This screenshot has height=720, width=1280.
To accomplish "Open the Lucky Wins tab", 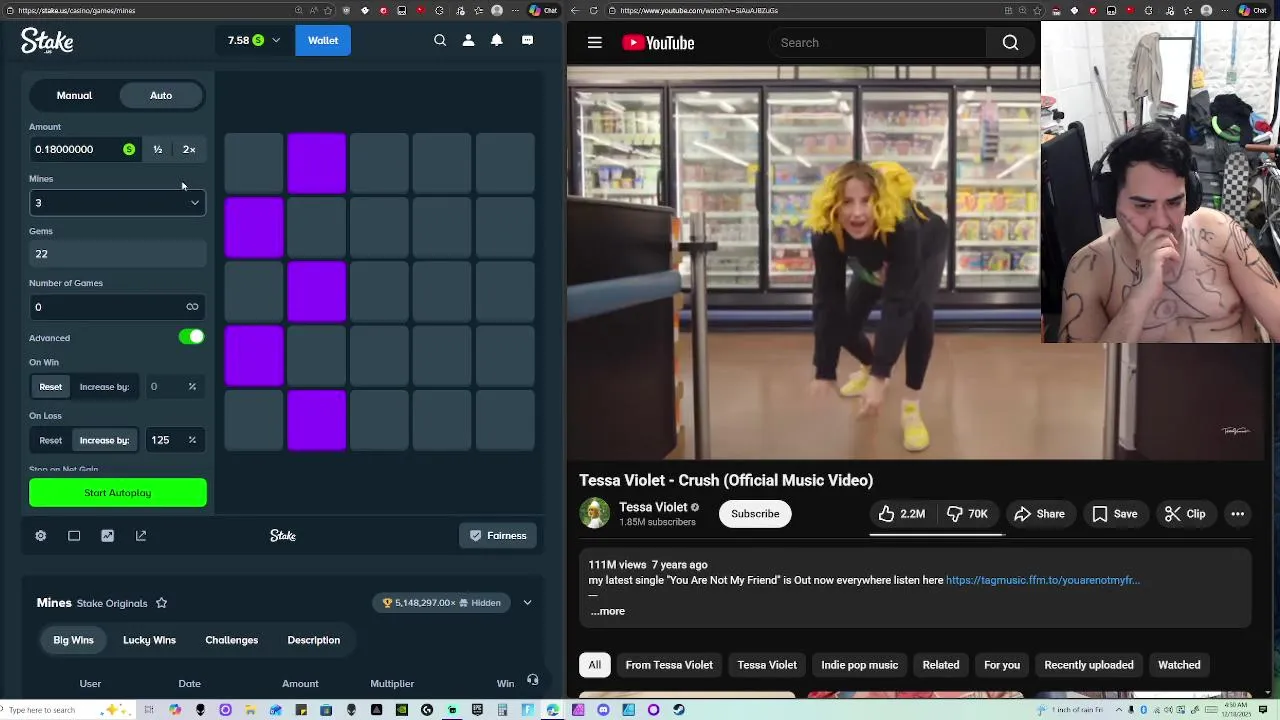I will (149, 640).
